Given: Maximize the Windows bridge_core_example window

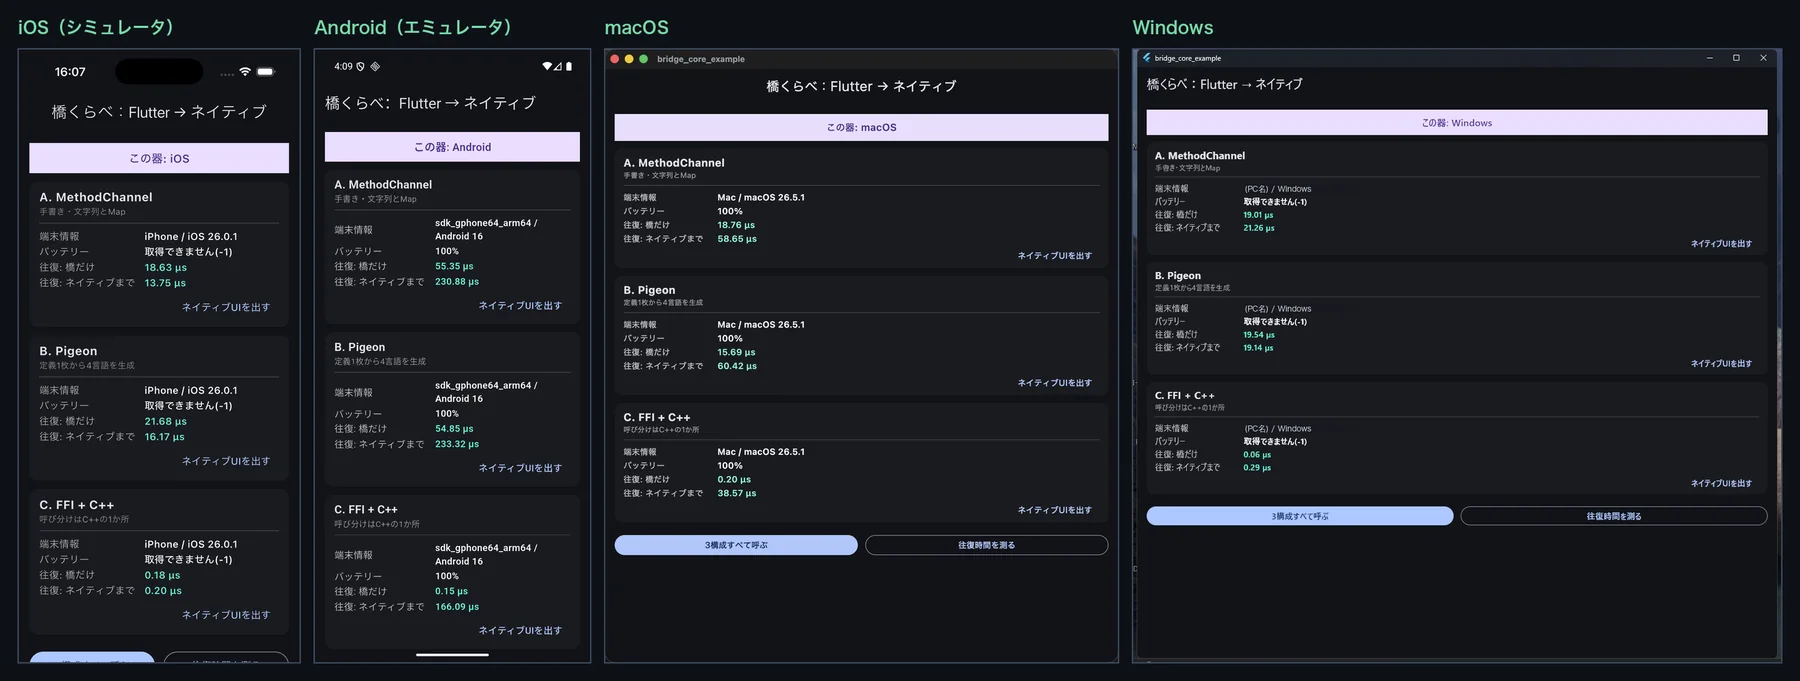Looking at the screenshot, I should 1736,58.
